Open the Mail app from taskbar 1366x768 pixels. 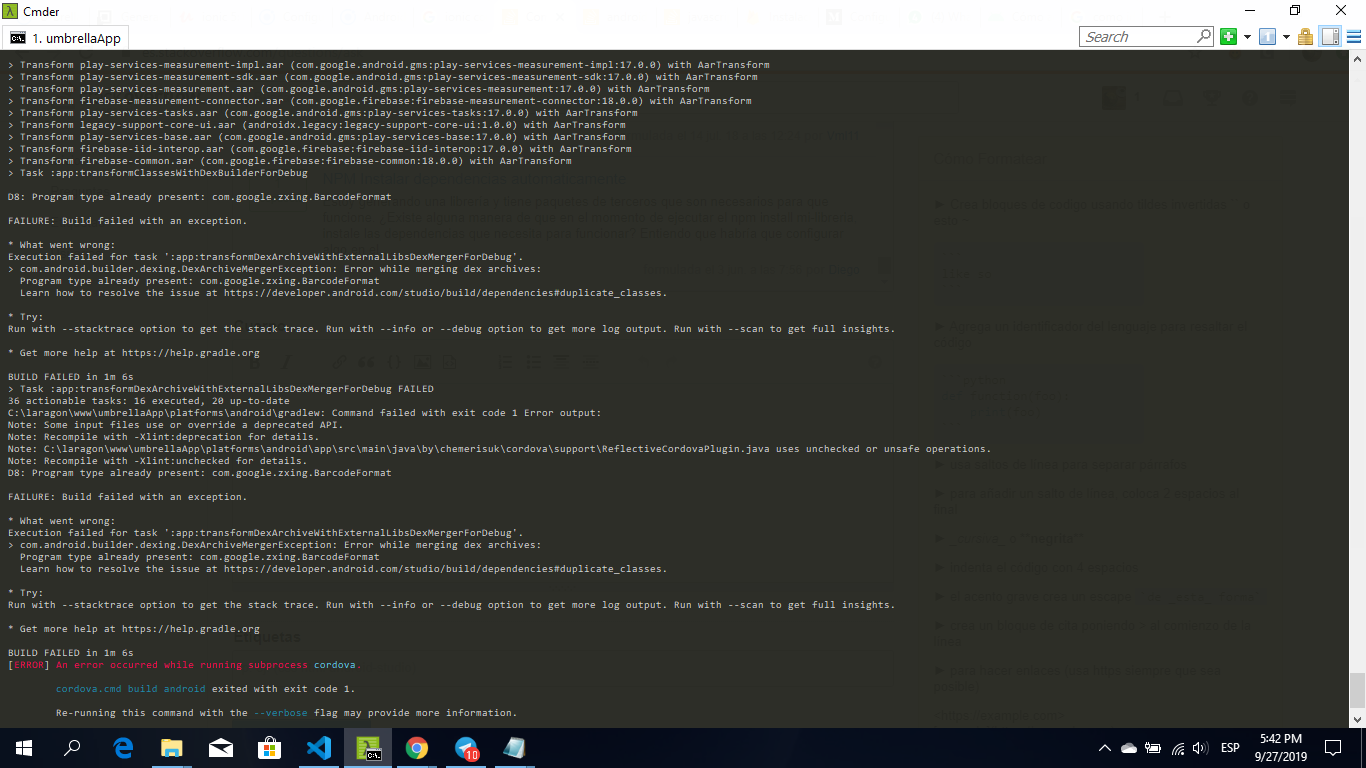point(221,748)
